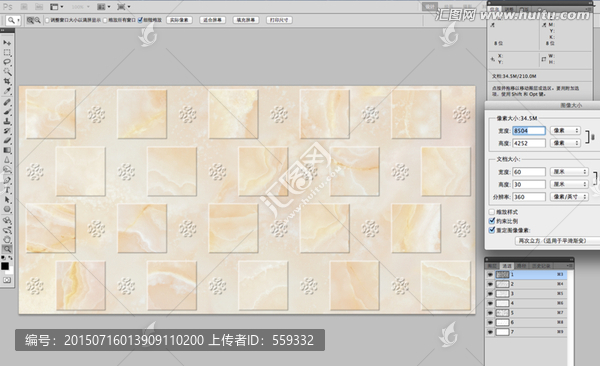Open 两次立方 resampling method dropdown
This screenshot has height=366, width=600.
[x=557, y=241]
